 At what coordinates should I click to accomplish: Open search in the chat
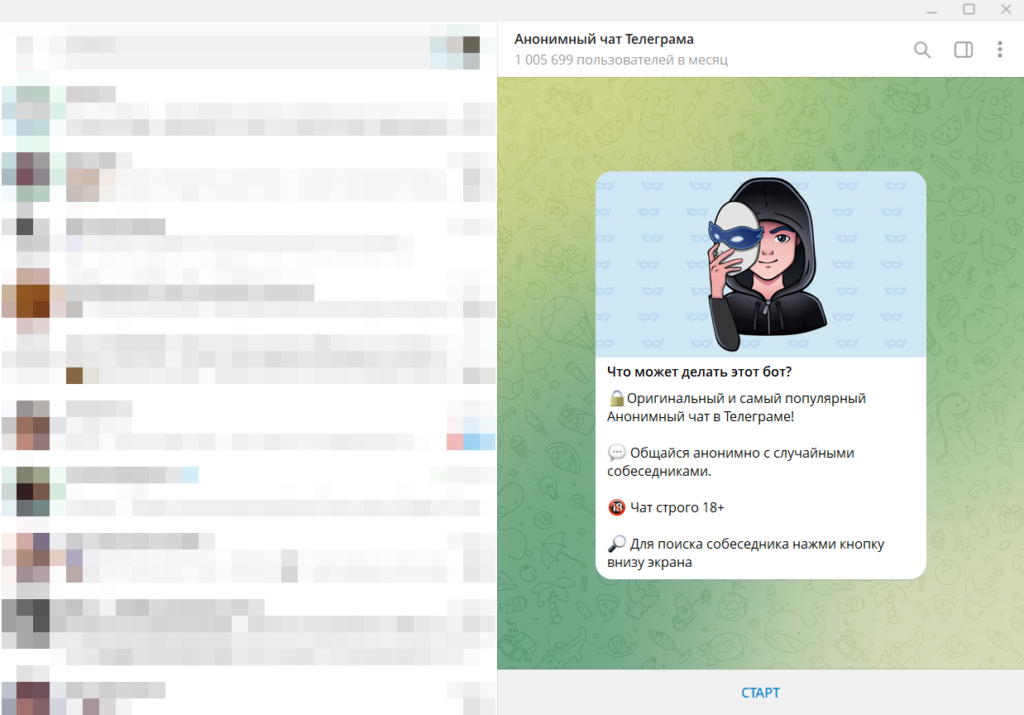922,50
